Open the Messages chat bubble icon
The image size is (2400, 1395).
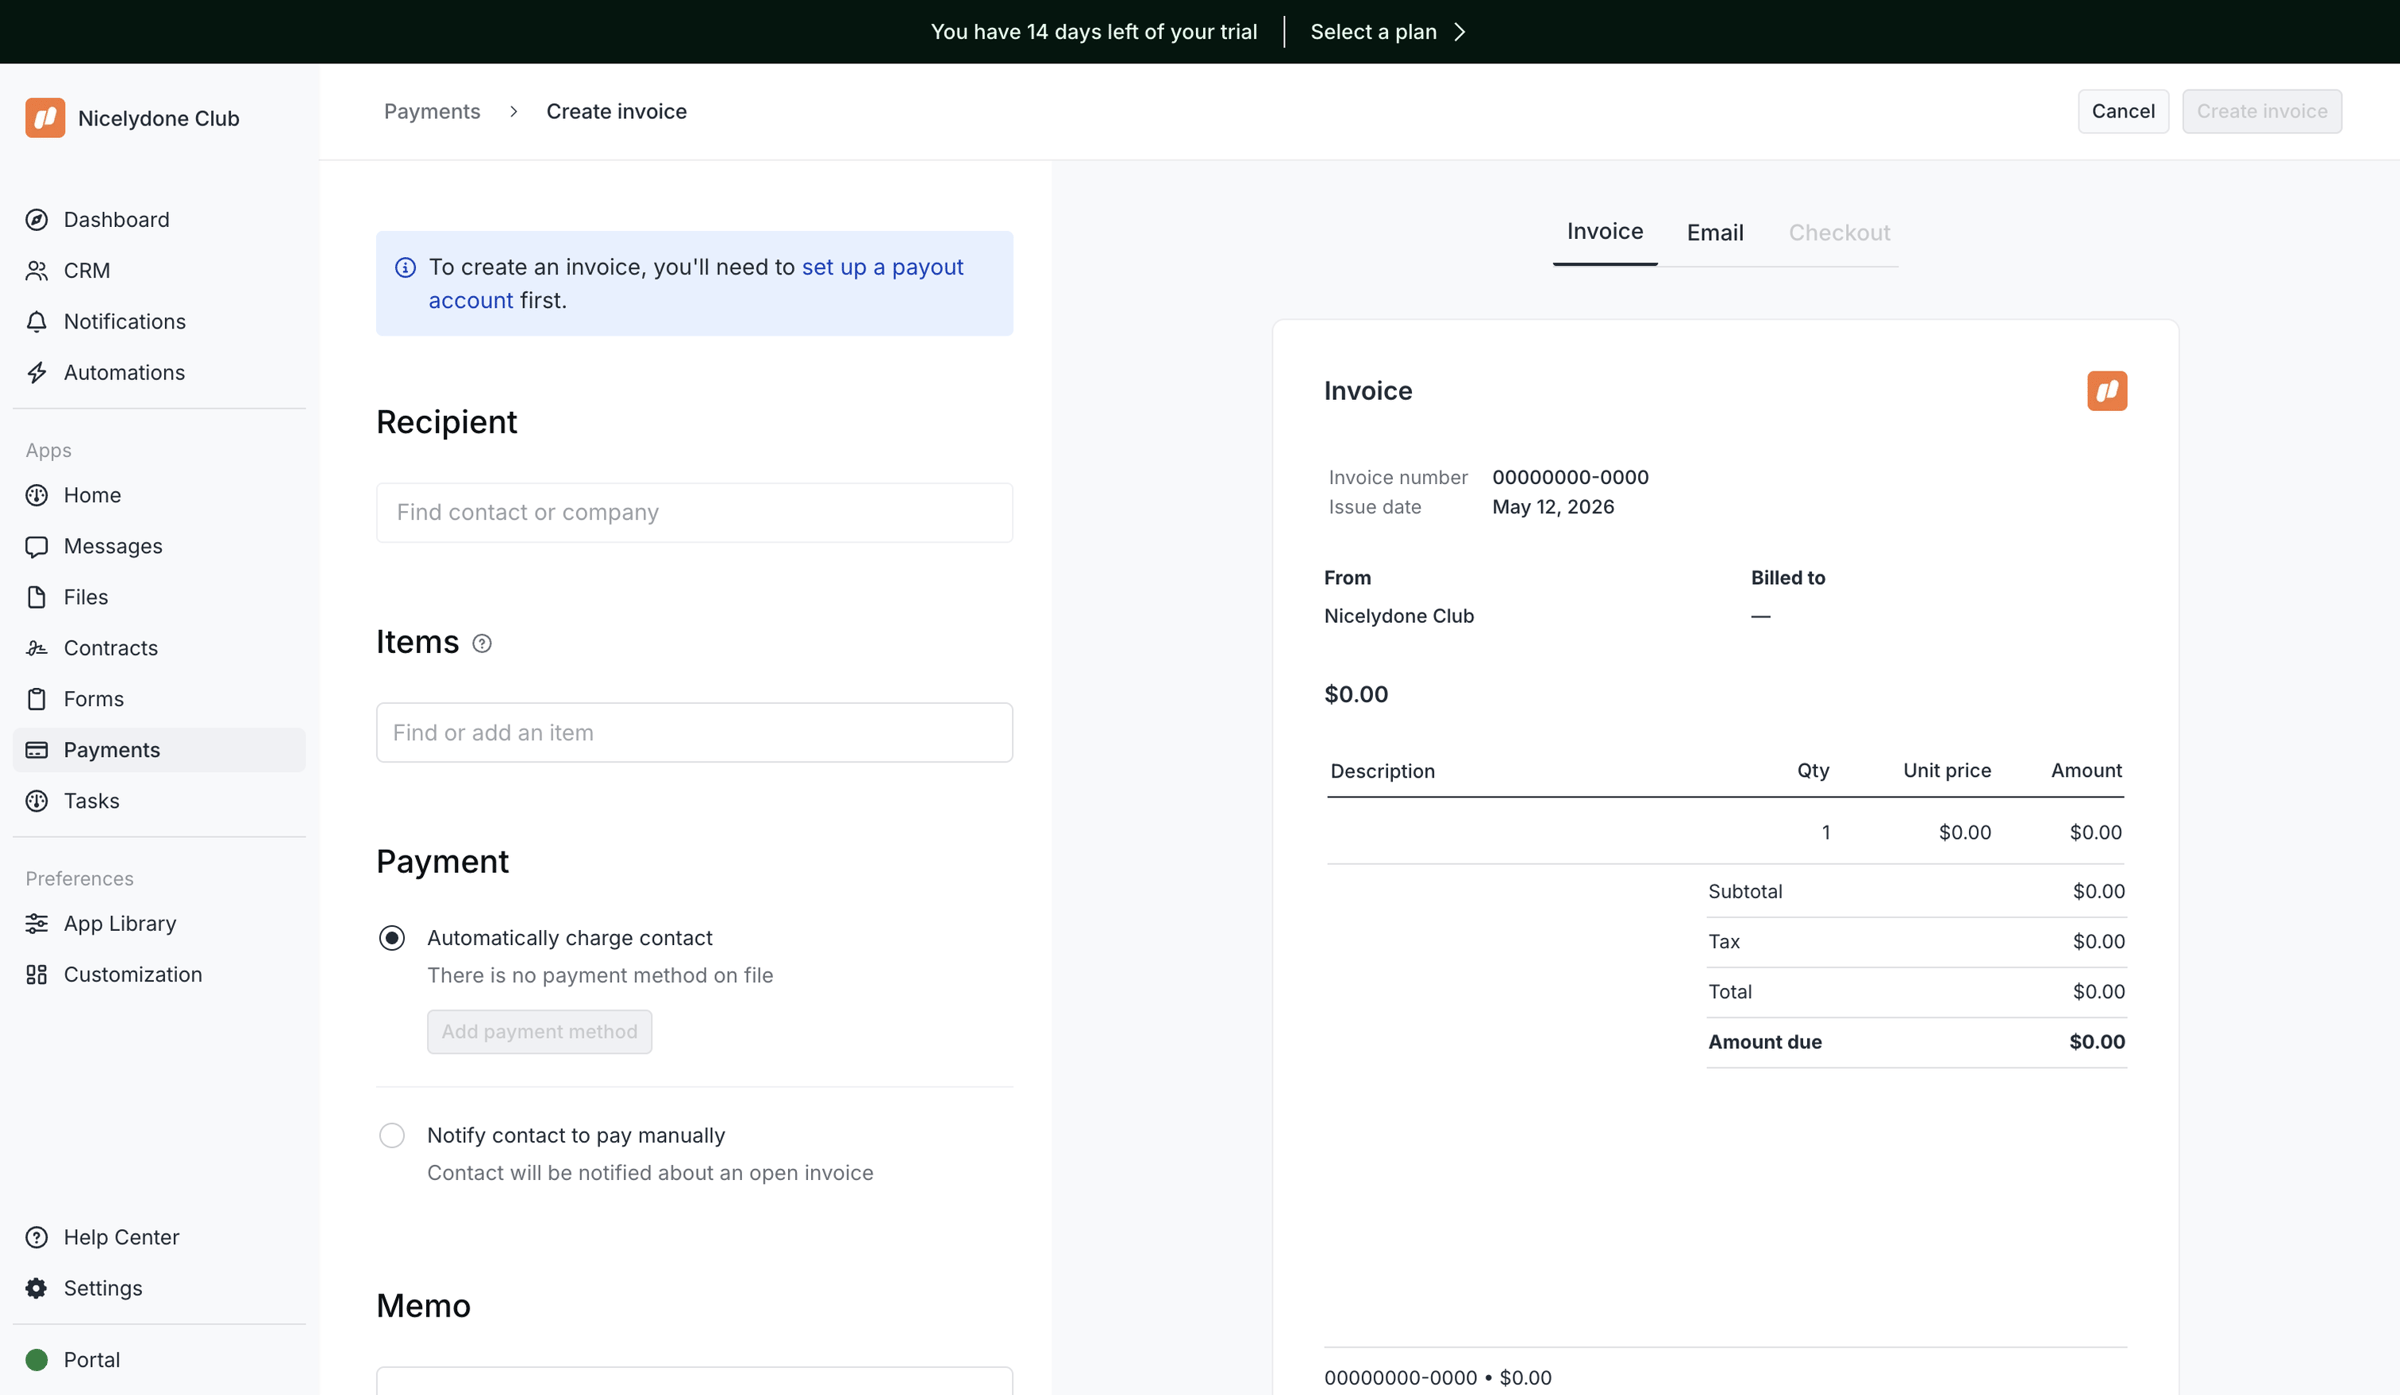click(37, 546)
